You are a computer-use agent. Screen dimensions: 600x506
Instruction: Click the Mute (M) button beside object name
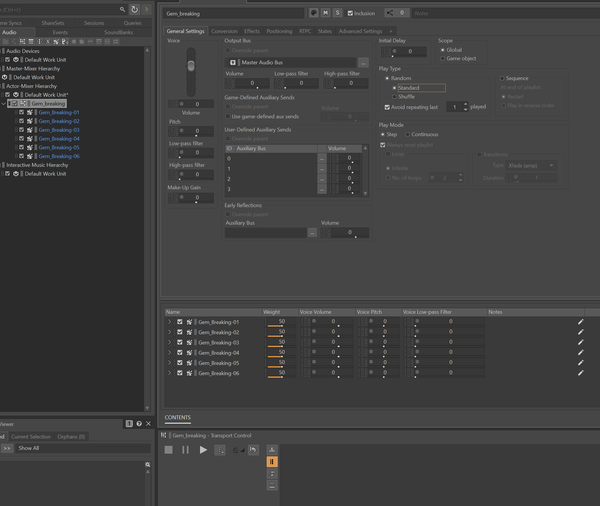coord(326,13)
